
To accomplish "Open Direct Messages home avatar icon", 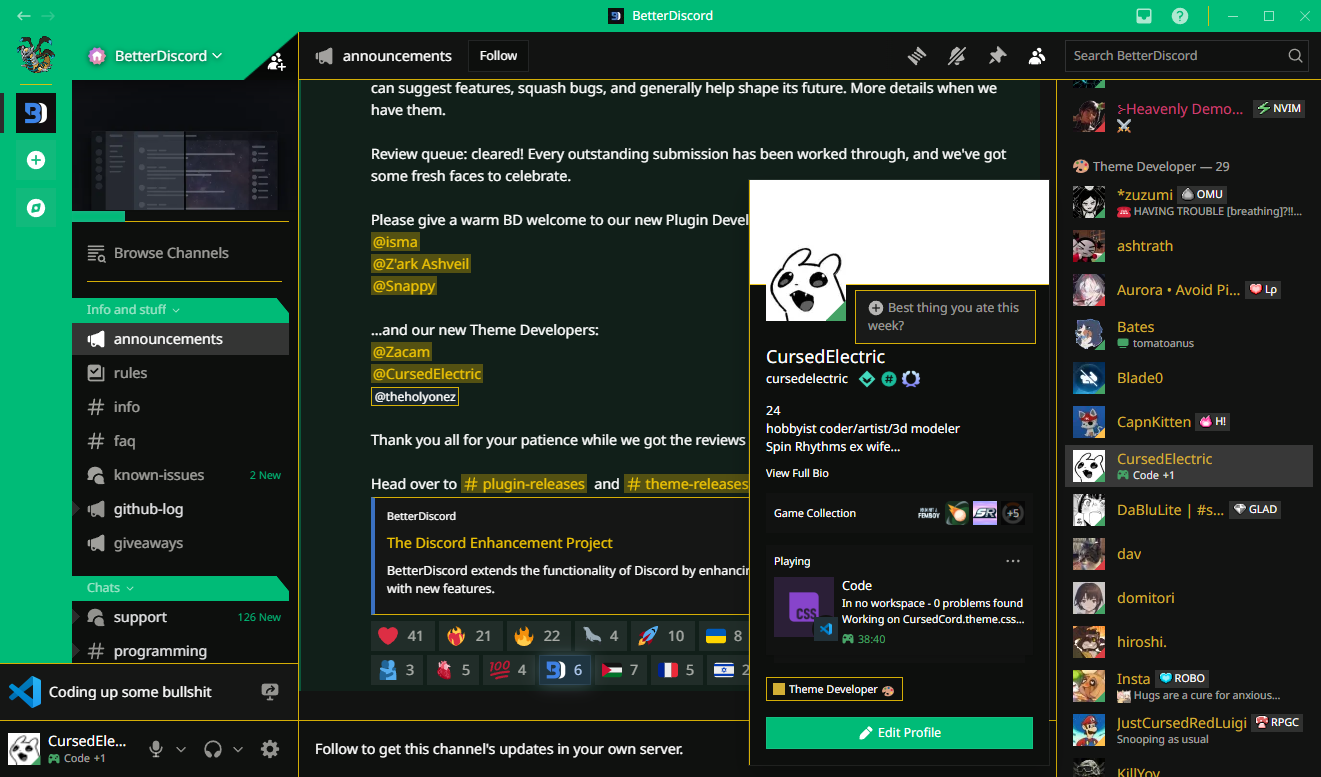I will tap(36, 54).
